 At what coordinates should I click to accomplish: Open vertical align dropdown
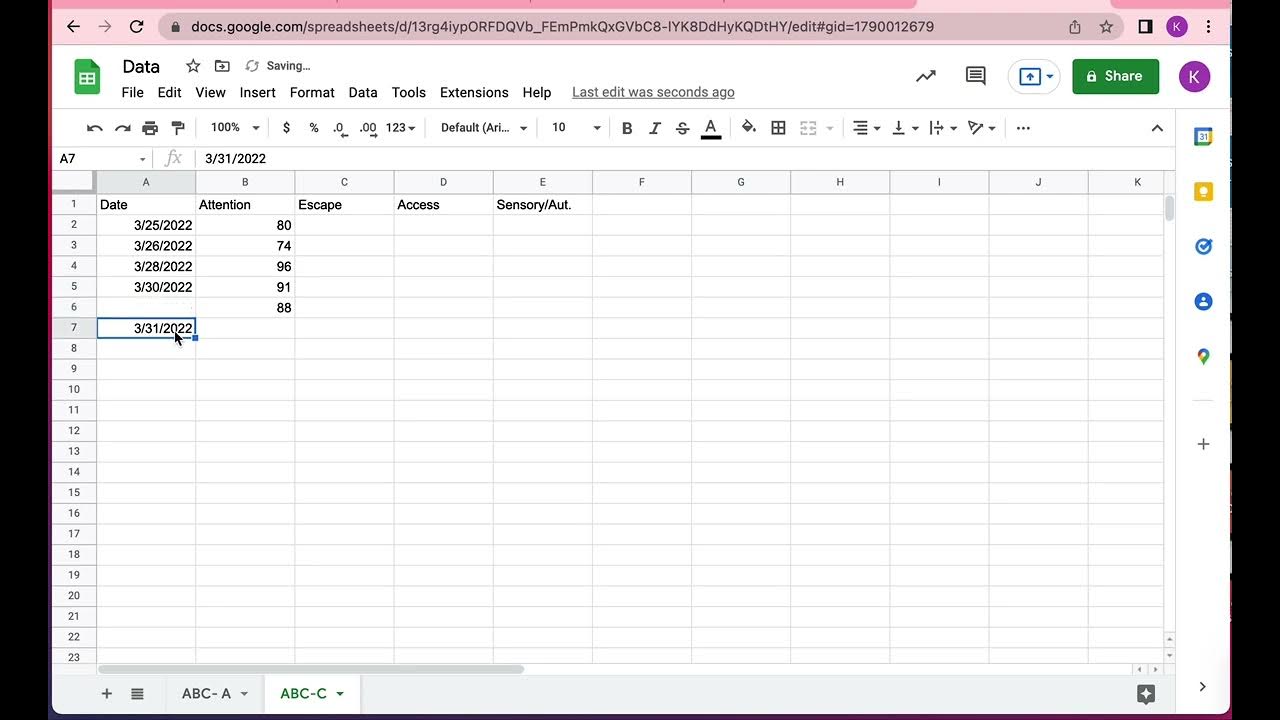(x=904, y=128)
